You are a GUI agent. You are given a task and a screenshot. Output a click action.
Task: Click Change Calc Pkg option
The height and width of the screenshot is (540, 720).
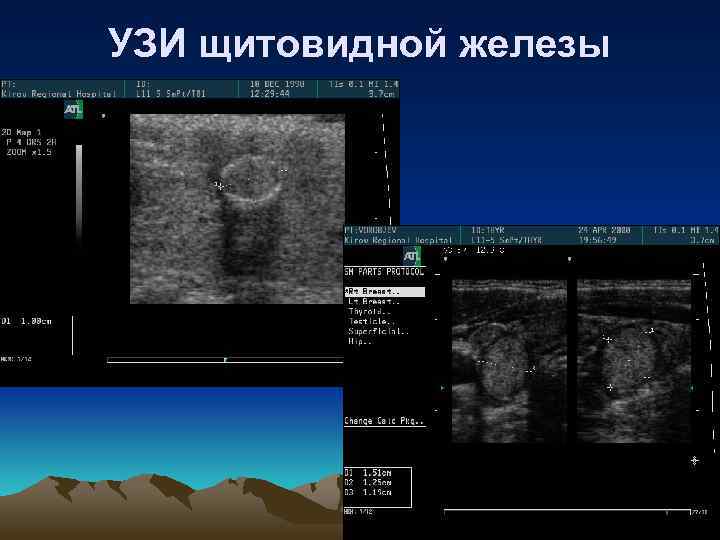point(384,421)
